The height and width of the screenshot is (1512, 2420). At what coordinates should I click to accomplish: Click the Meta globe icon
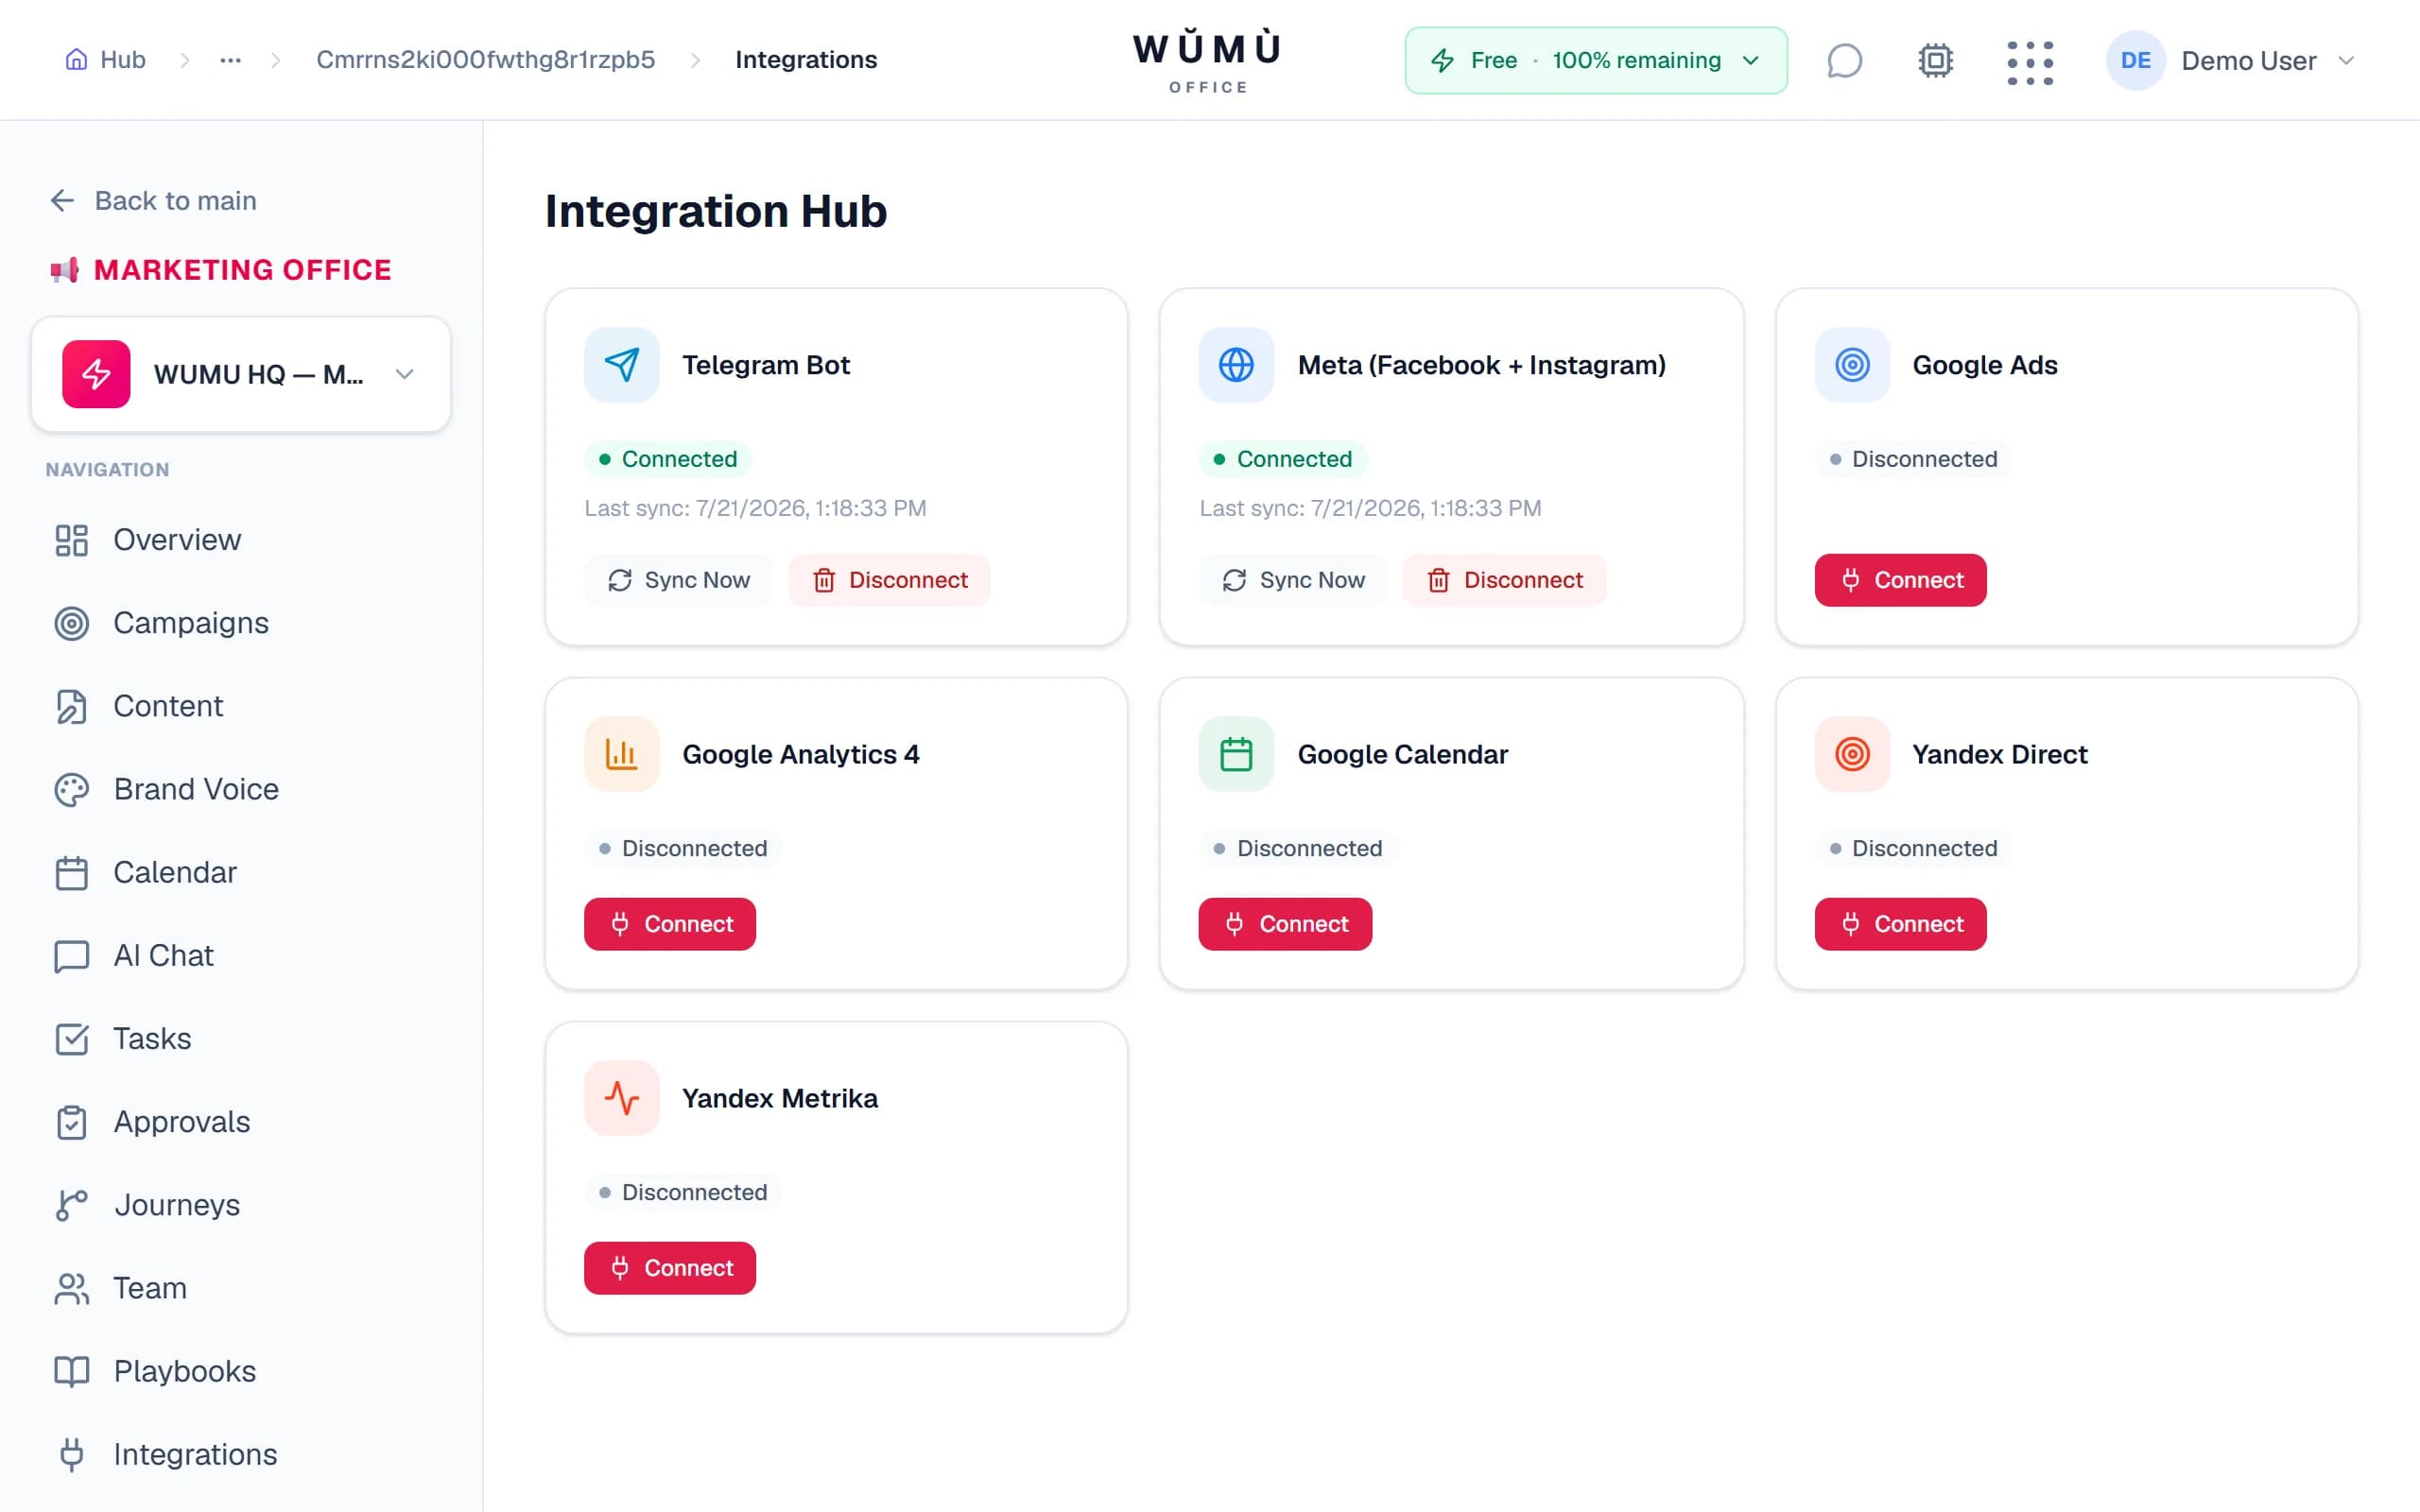coord(1236,365)
